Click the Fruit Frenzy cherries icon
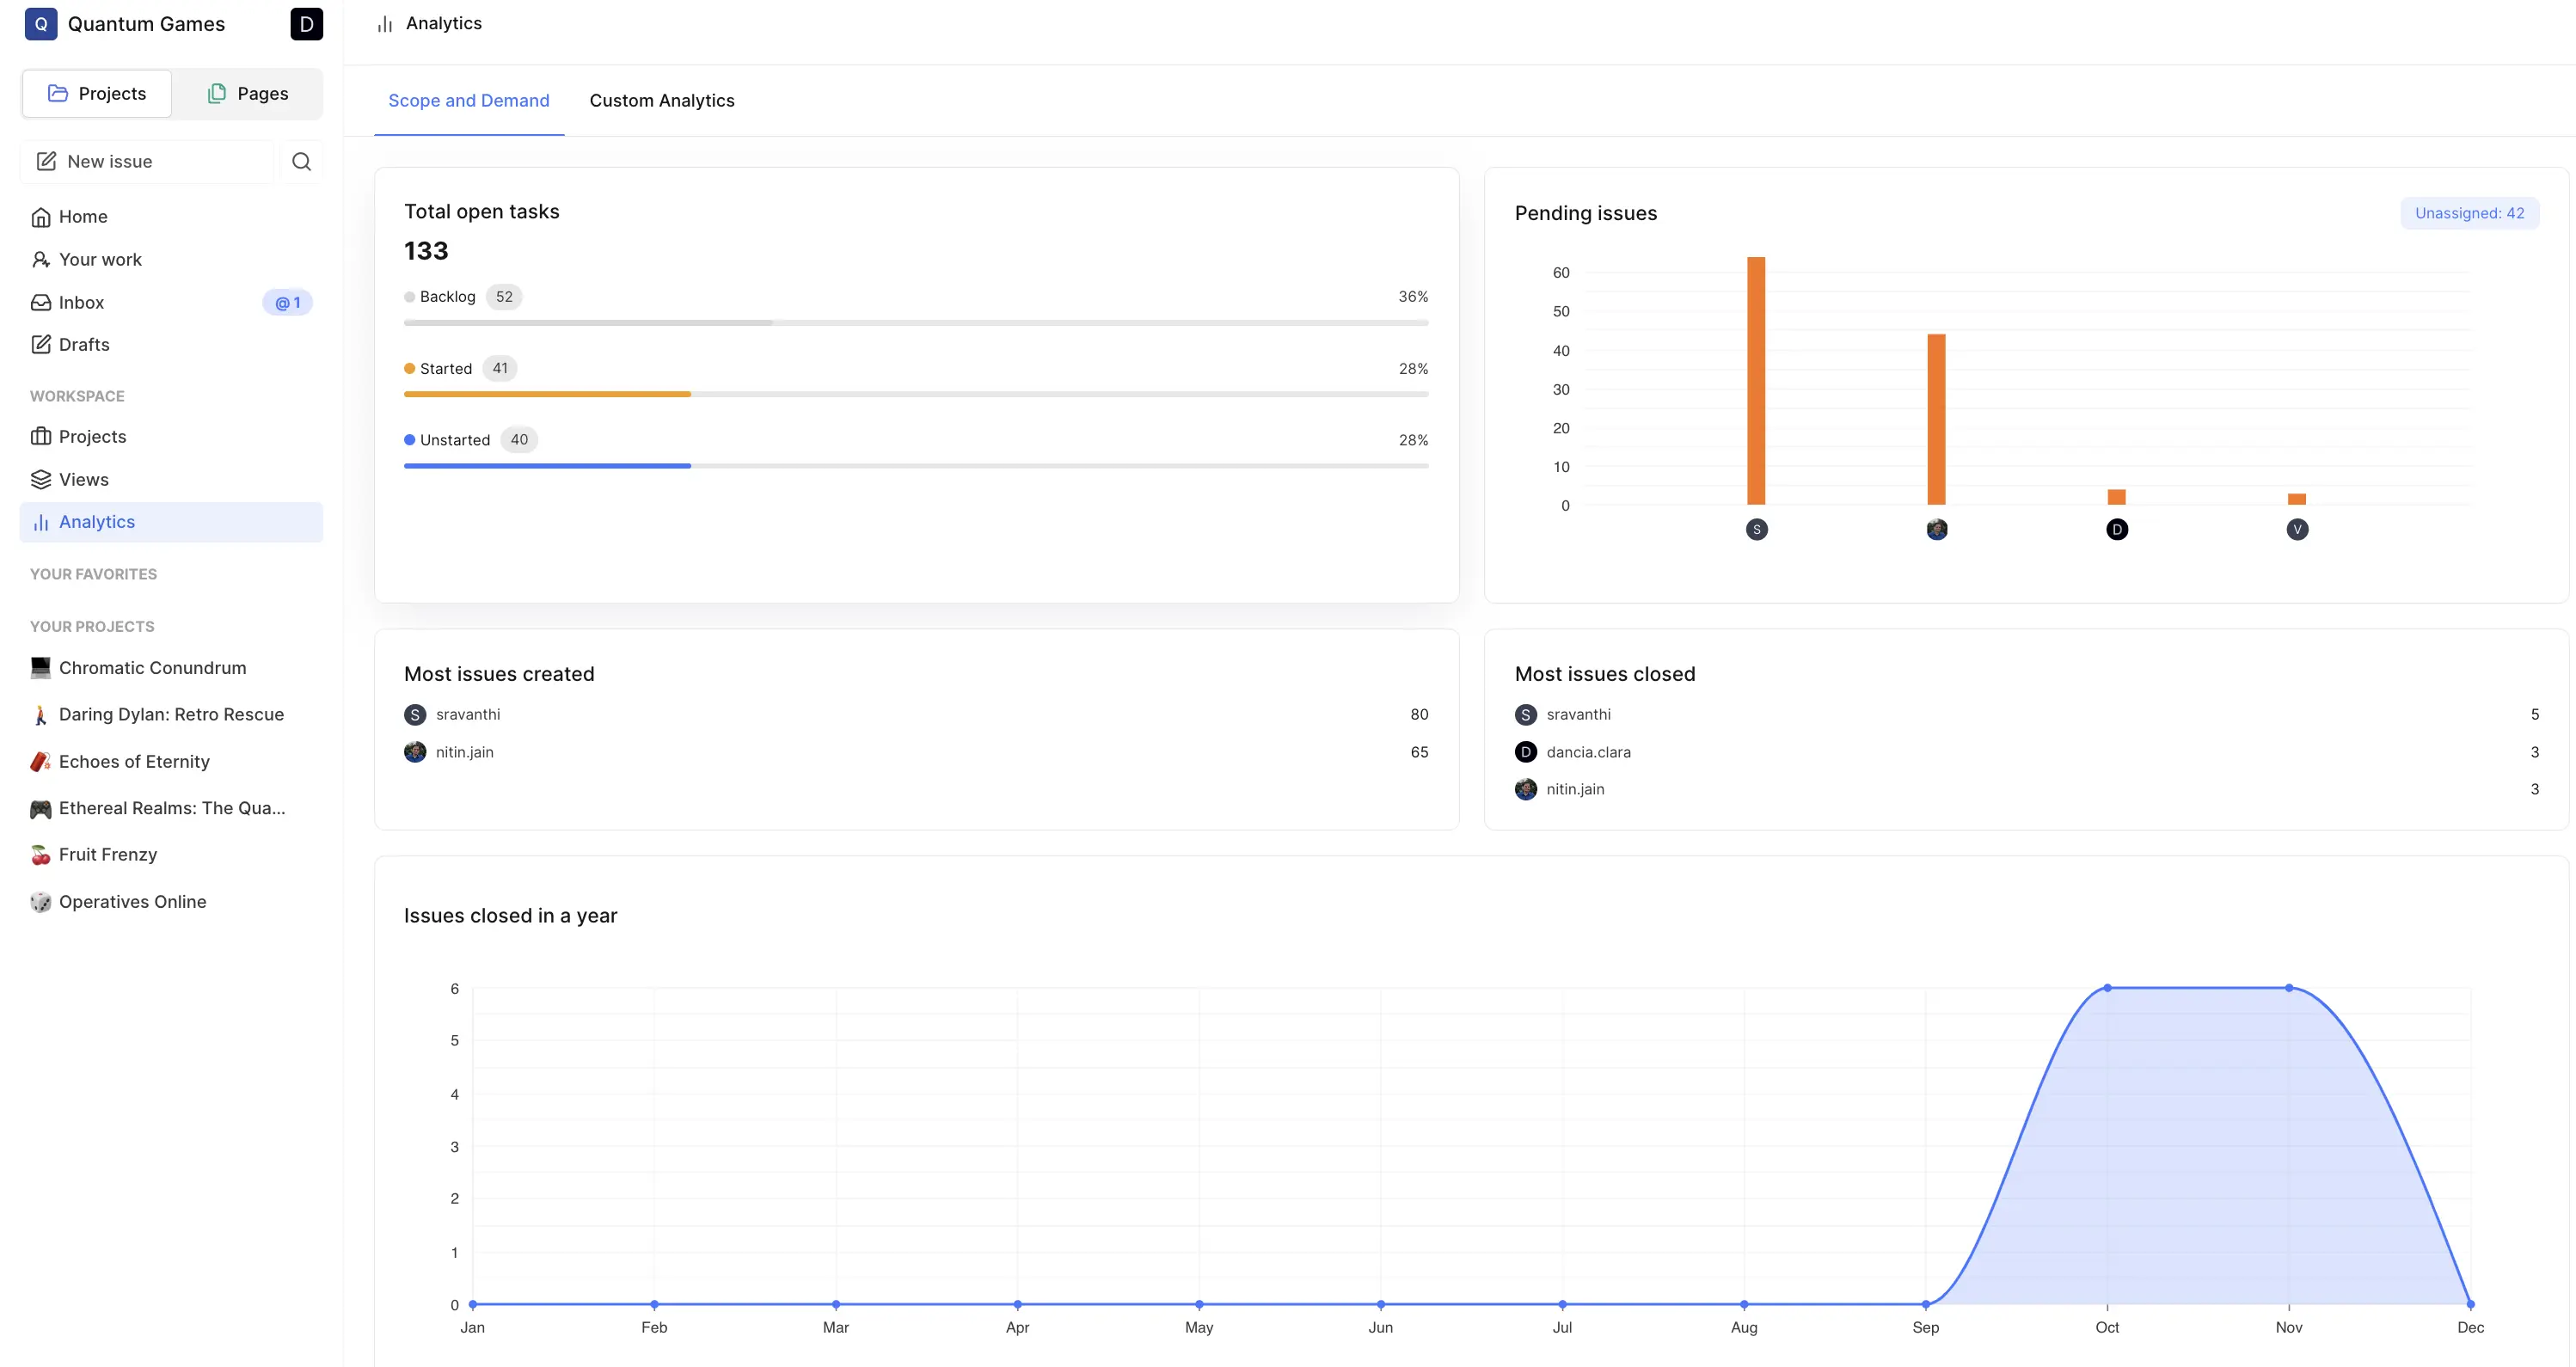The height and width of the screenshot is (1367, 2576). pyautogui.click(x=41, y=855)
